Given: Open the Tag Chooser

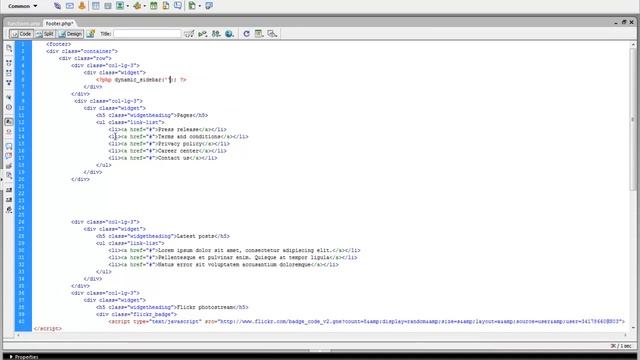Looking at the screenshot, I should click(209, 6).
